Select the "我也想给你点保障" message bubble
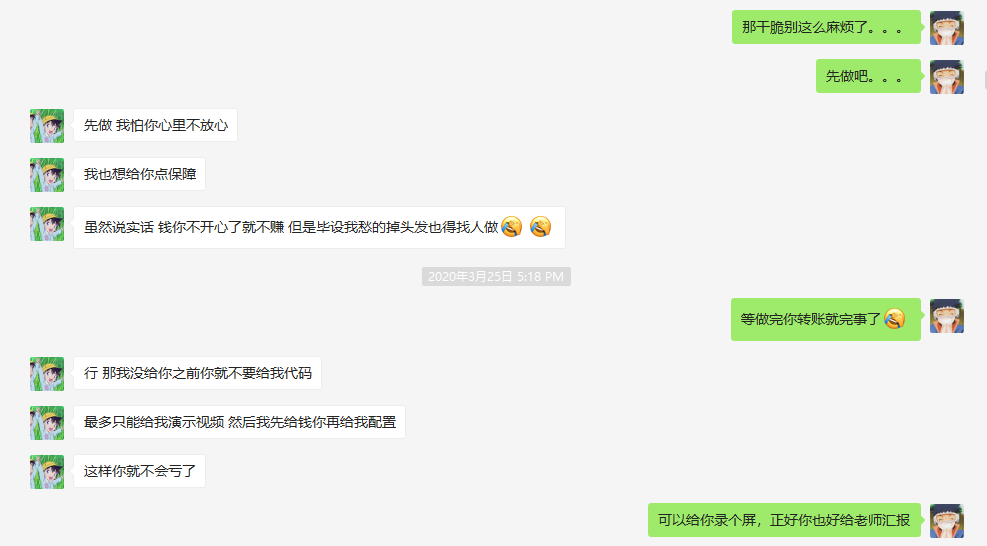Image resolution: width=987 pixels, height=546 pixels. 140,174
